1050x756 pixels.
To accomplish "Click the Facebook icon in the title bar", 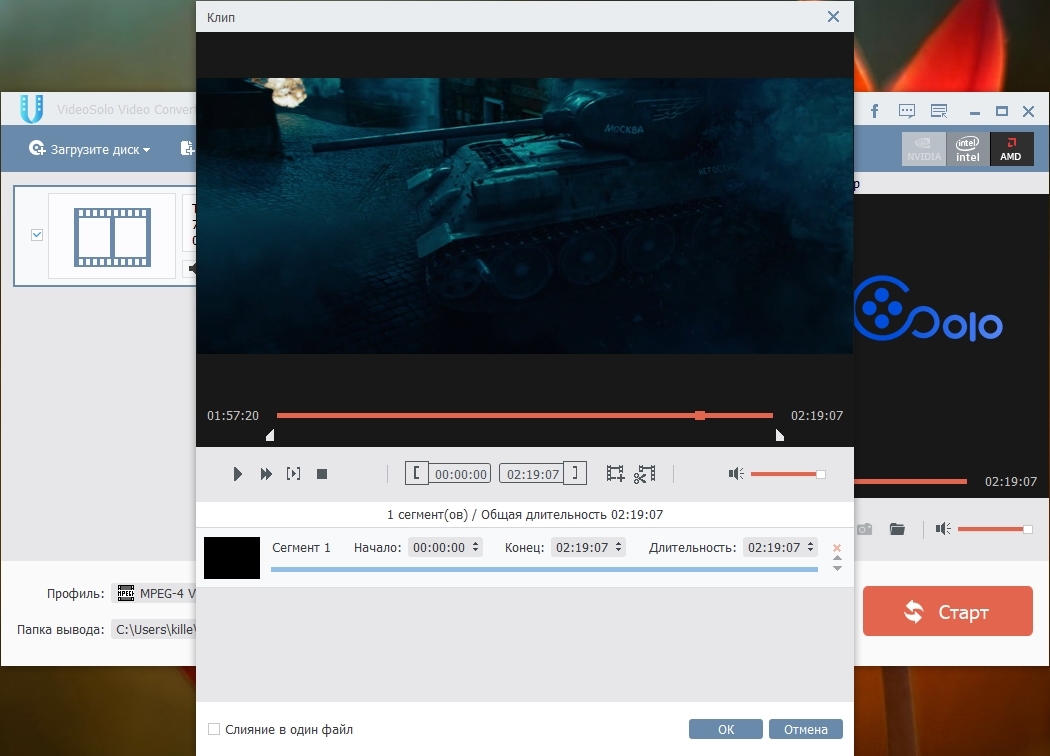I will tap(874, 110).
